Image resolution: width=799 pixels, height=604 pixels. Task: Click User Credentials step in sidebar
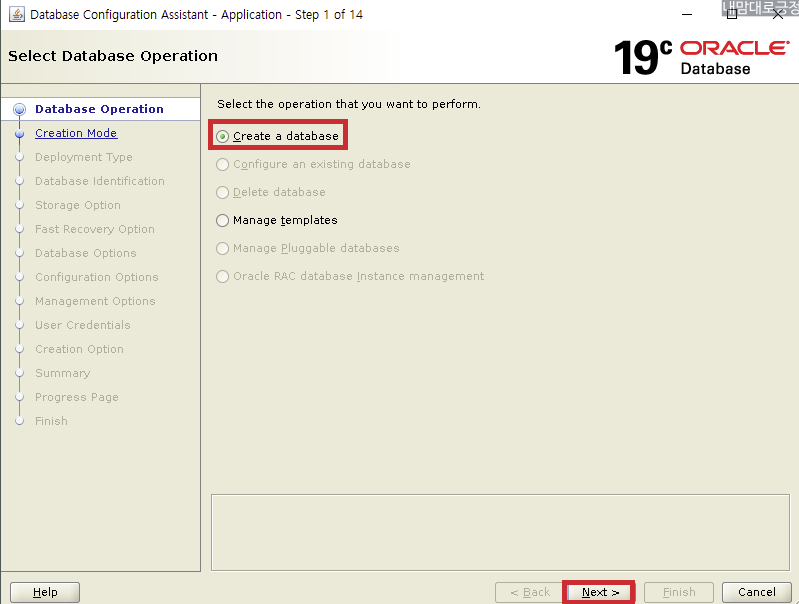[x=83, y=325]
